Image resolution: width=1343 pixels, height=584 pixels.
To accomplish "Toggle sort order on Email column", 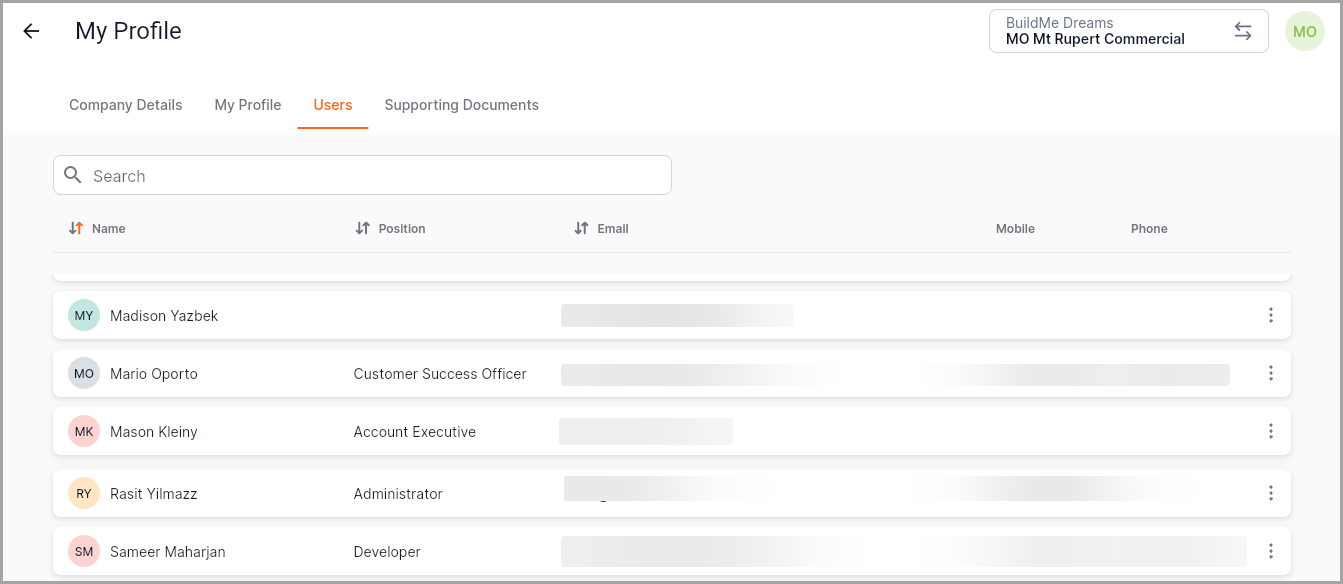I will [x=581, y=229].
